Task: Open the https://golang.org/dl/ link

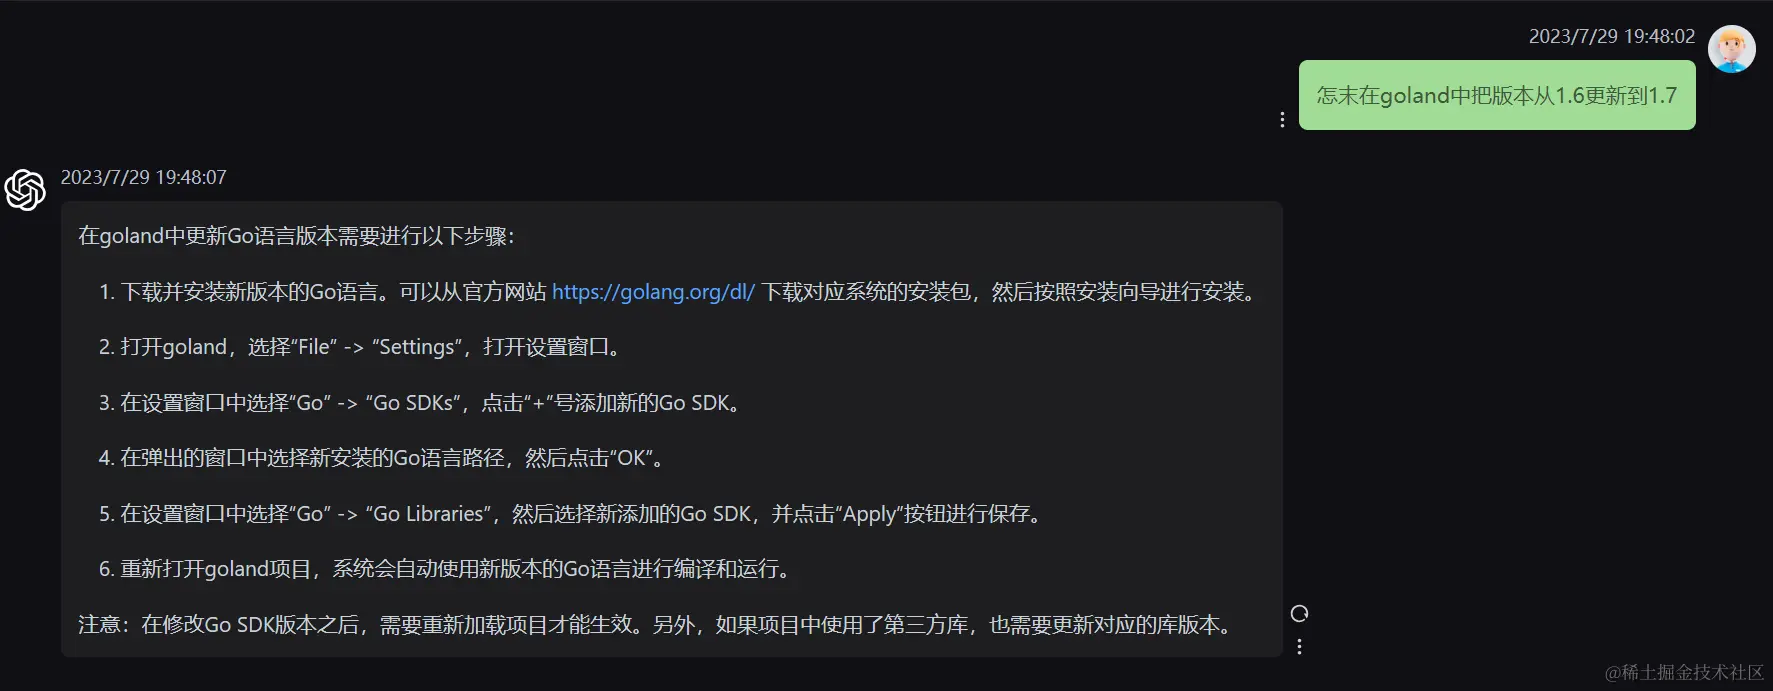Action: click(x=653, y=292)
